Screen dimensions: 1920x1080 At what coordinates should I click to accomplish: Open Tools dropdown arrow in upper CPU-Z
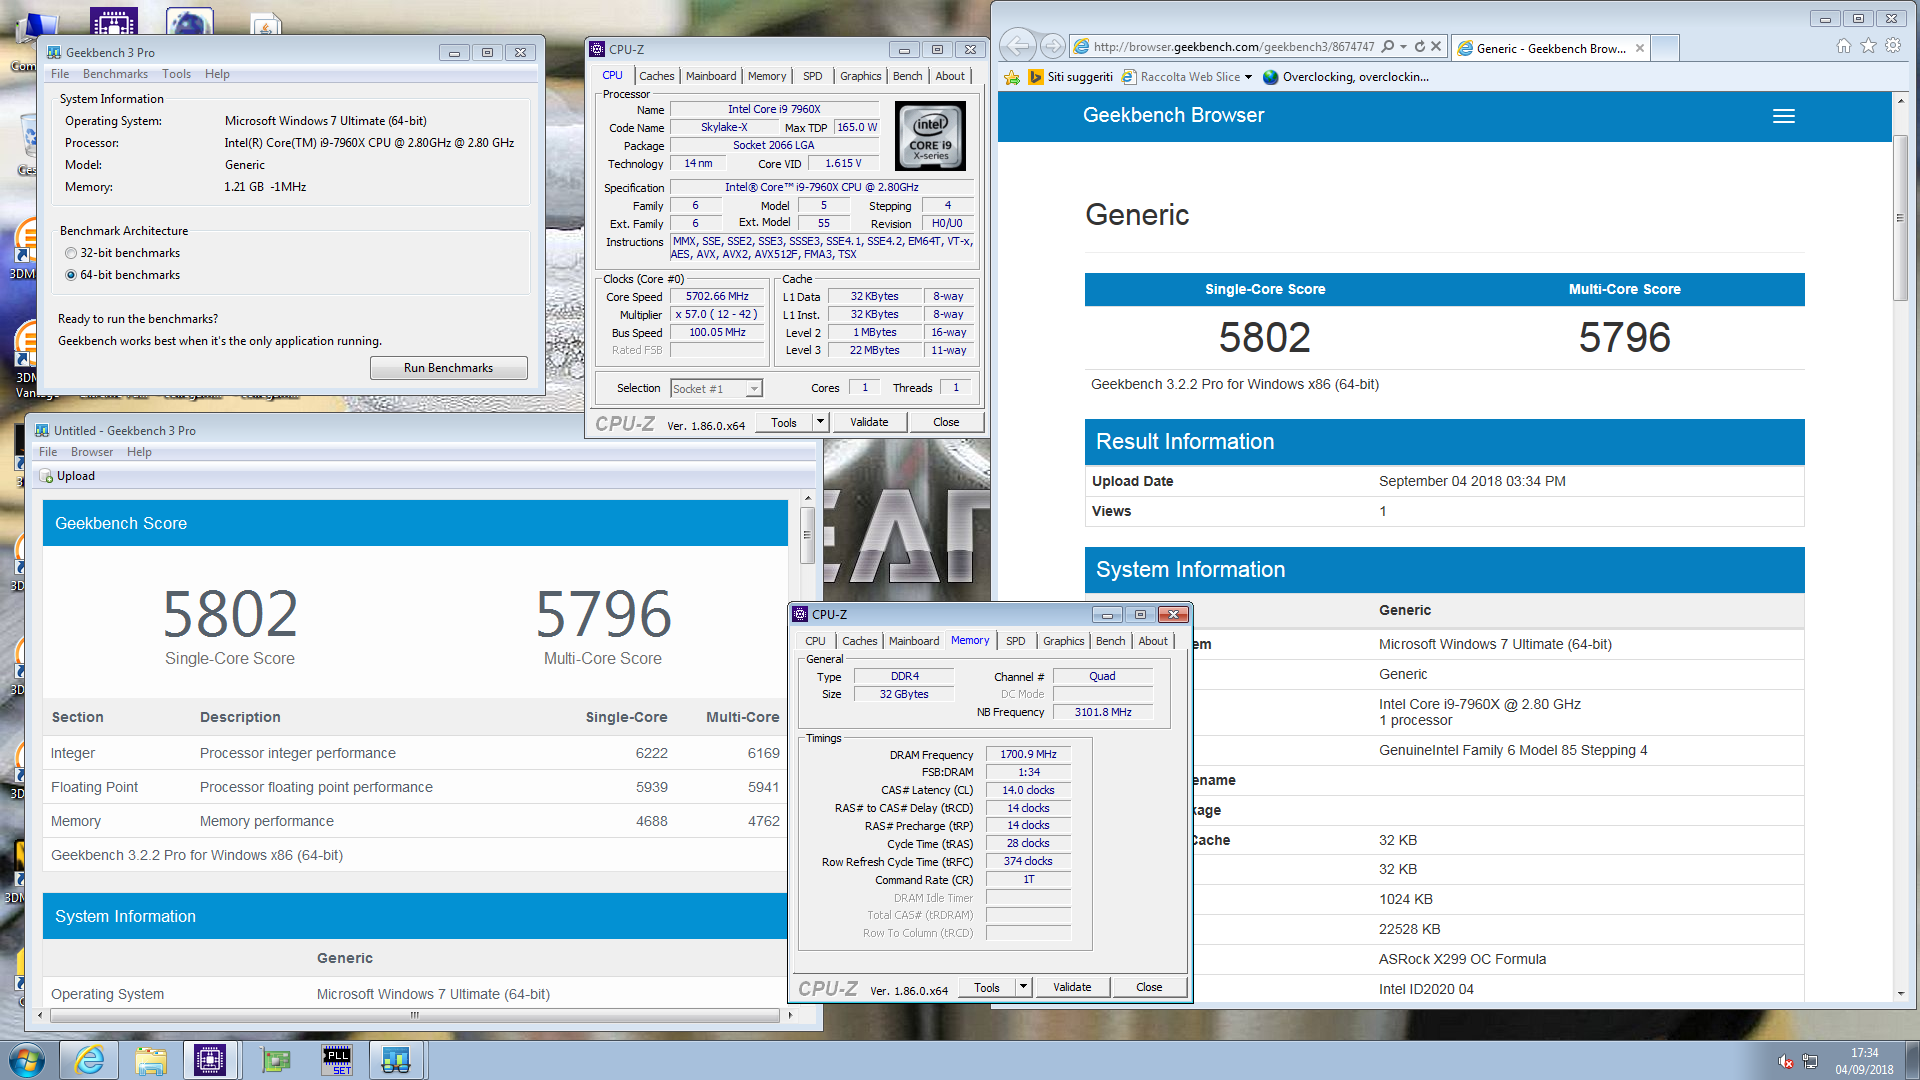(820, 422)
